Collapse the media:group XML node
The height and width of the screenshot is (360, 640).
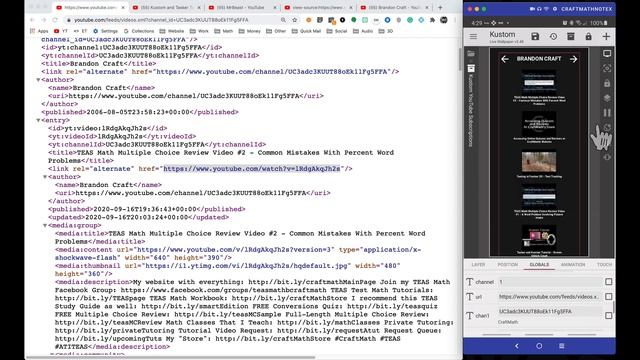tap(45, 225)
